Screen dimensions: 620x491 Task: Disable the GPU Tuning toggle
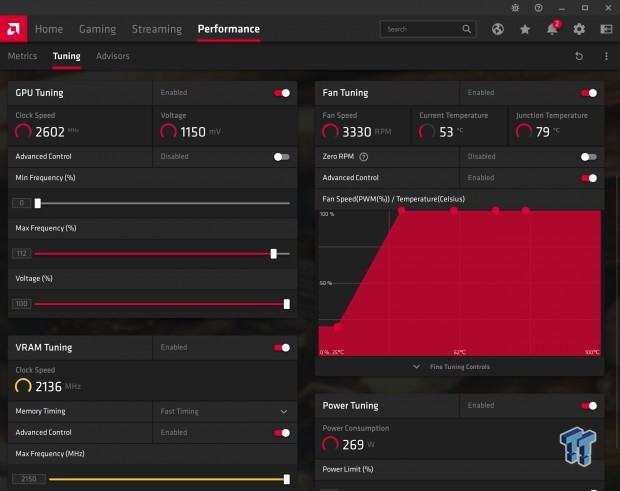click(x=282, y=93)
